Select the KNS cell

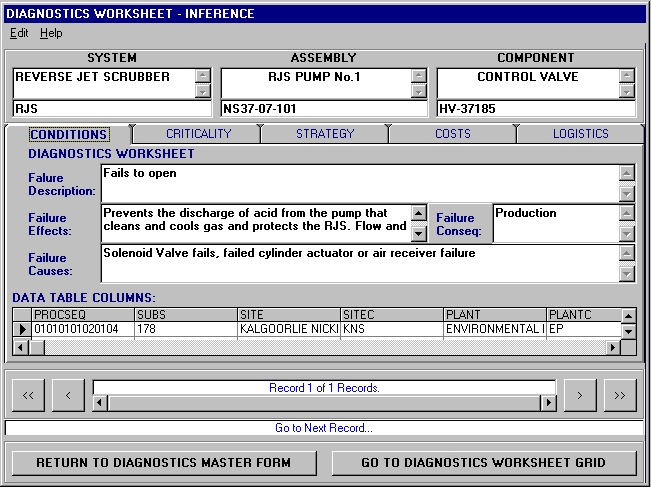click(x=392, y=329)
